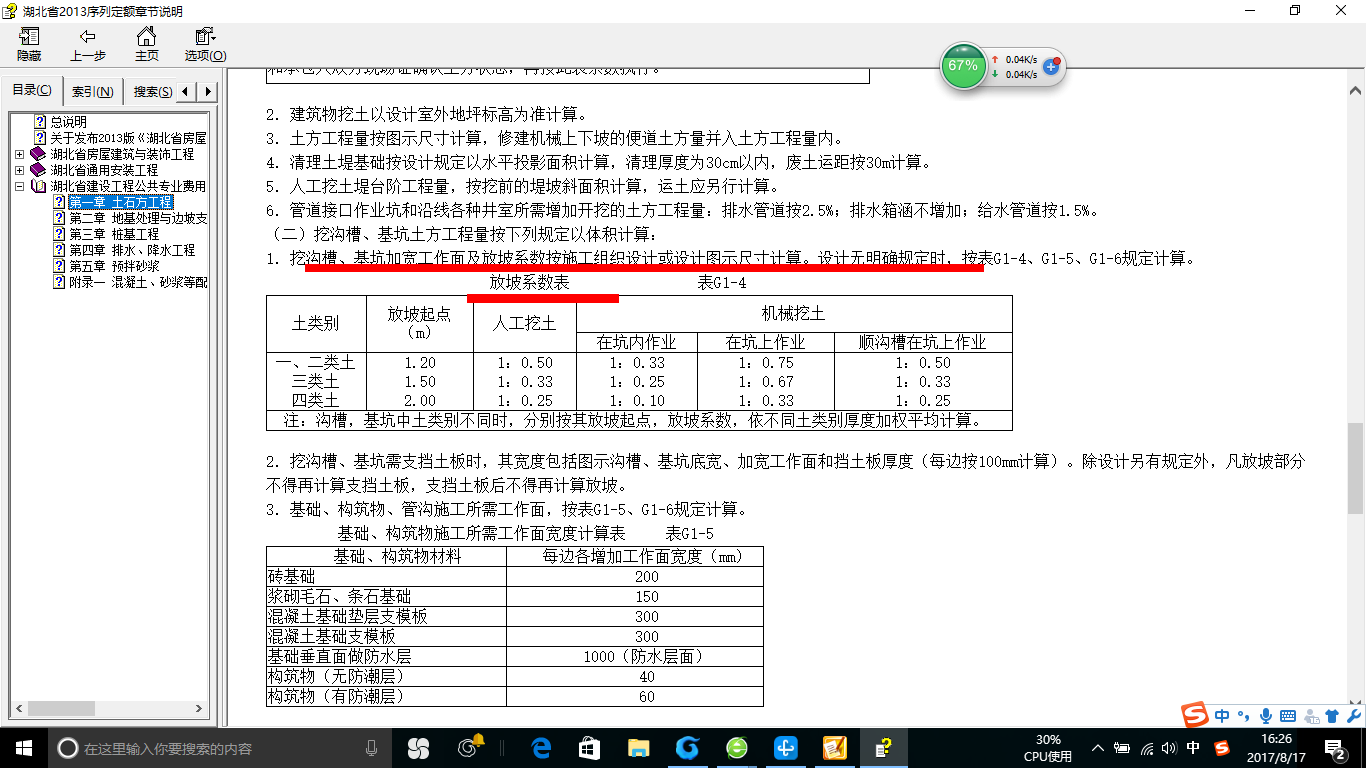Click the blue plus on speed widget

1051,67
